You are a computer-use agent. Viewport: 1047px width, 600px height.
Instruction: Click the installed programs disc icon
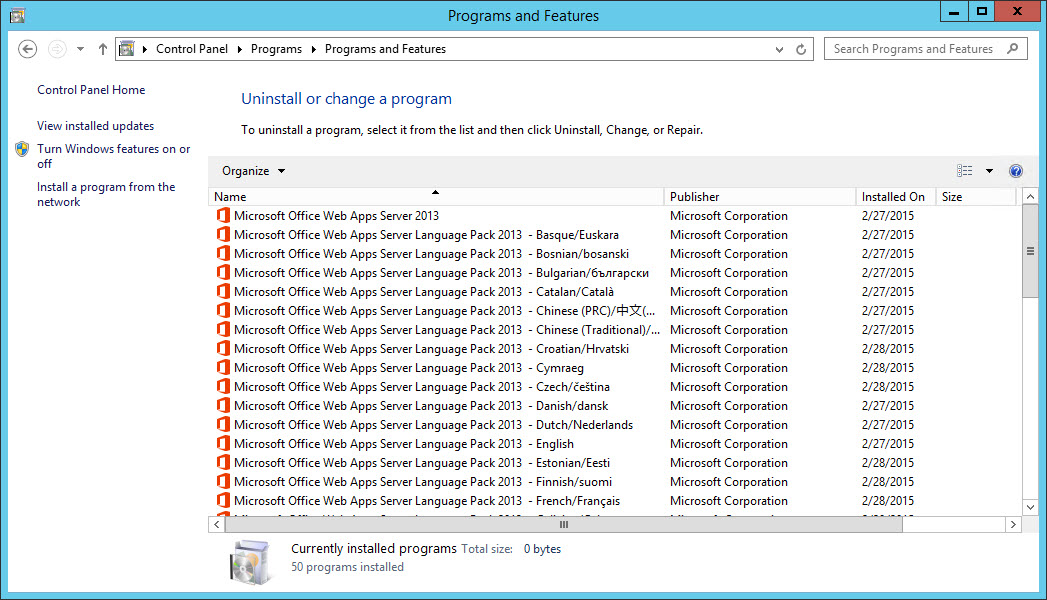[250, 562]
